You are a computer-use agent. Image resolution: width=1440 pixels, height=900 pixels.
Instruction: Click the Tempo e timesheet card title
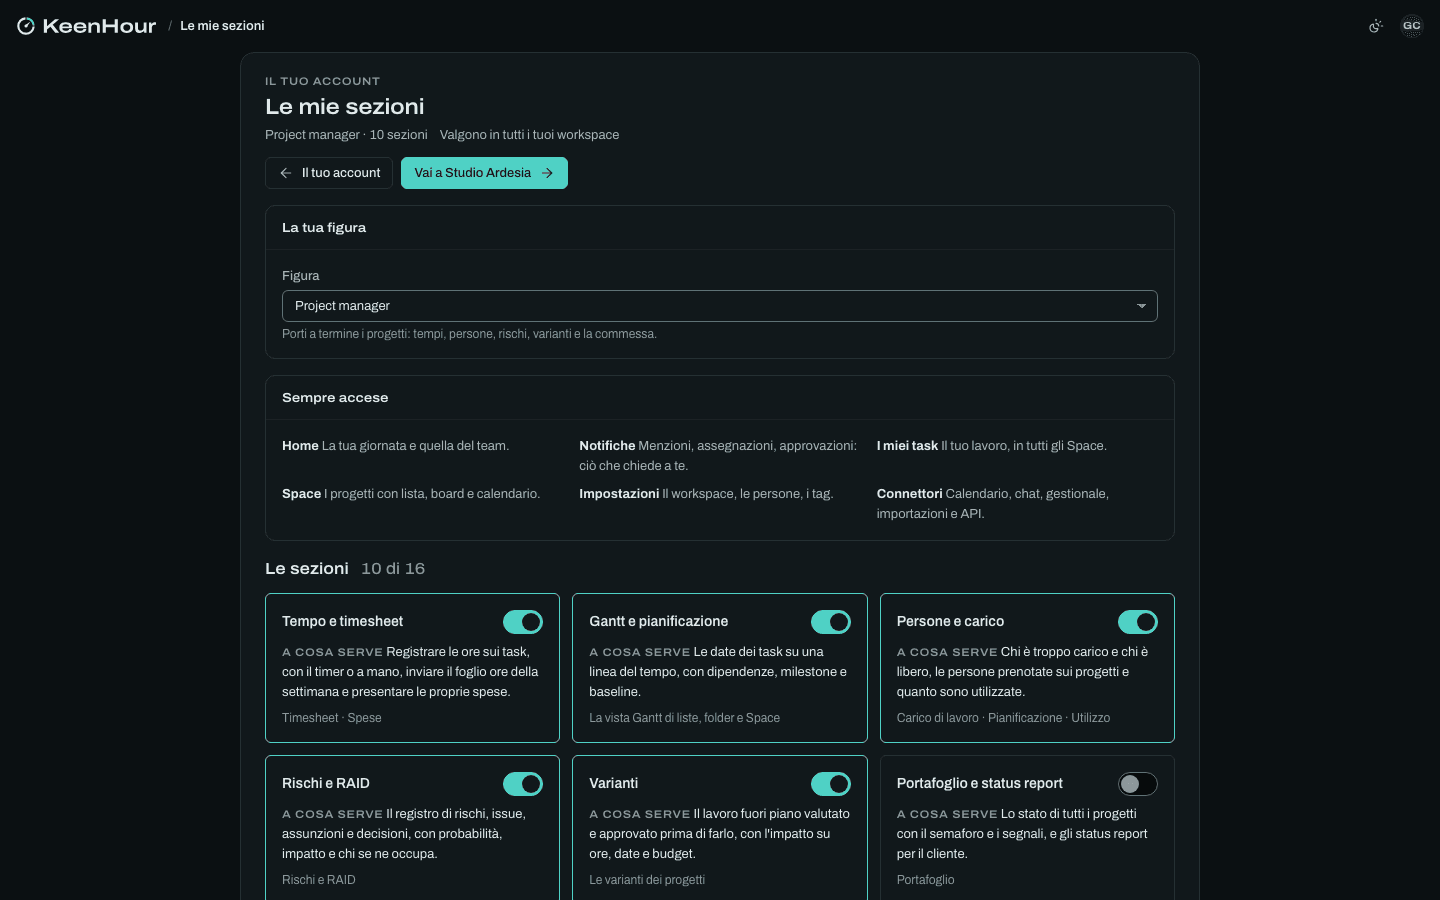343,622
